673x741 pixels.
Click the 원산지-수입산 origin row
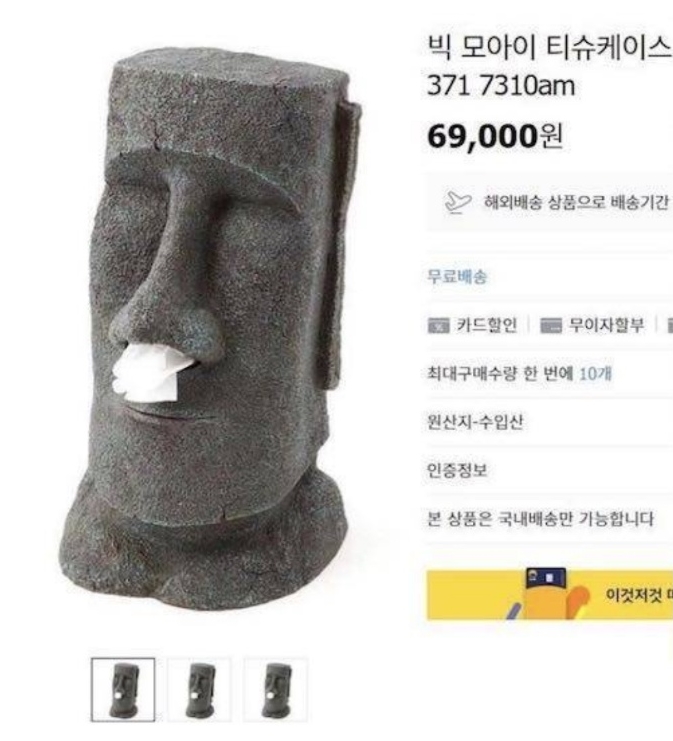coord(550,422)
